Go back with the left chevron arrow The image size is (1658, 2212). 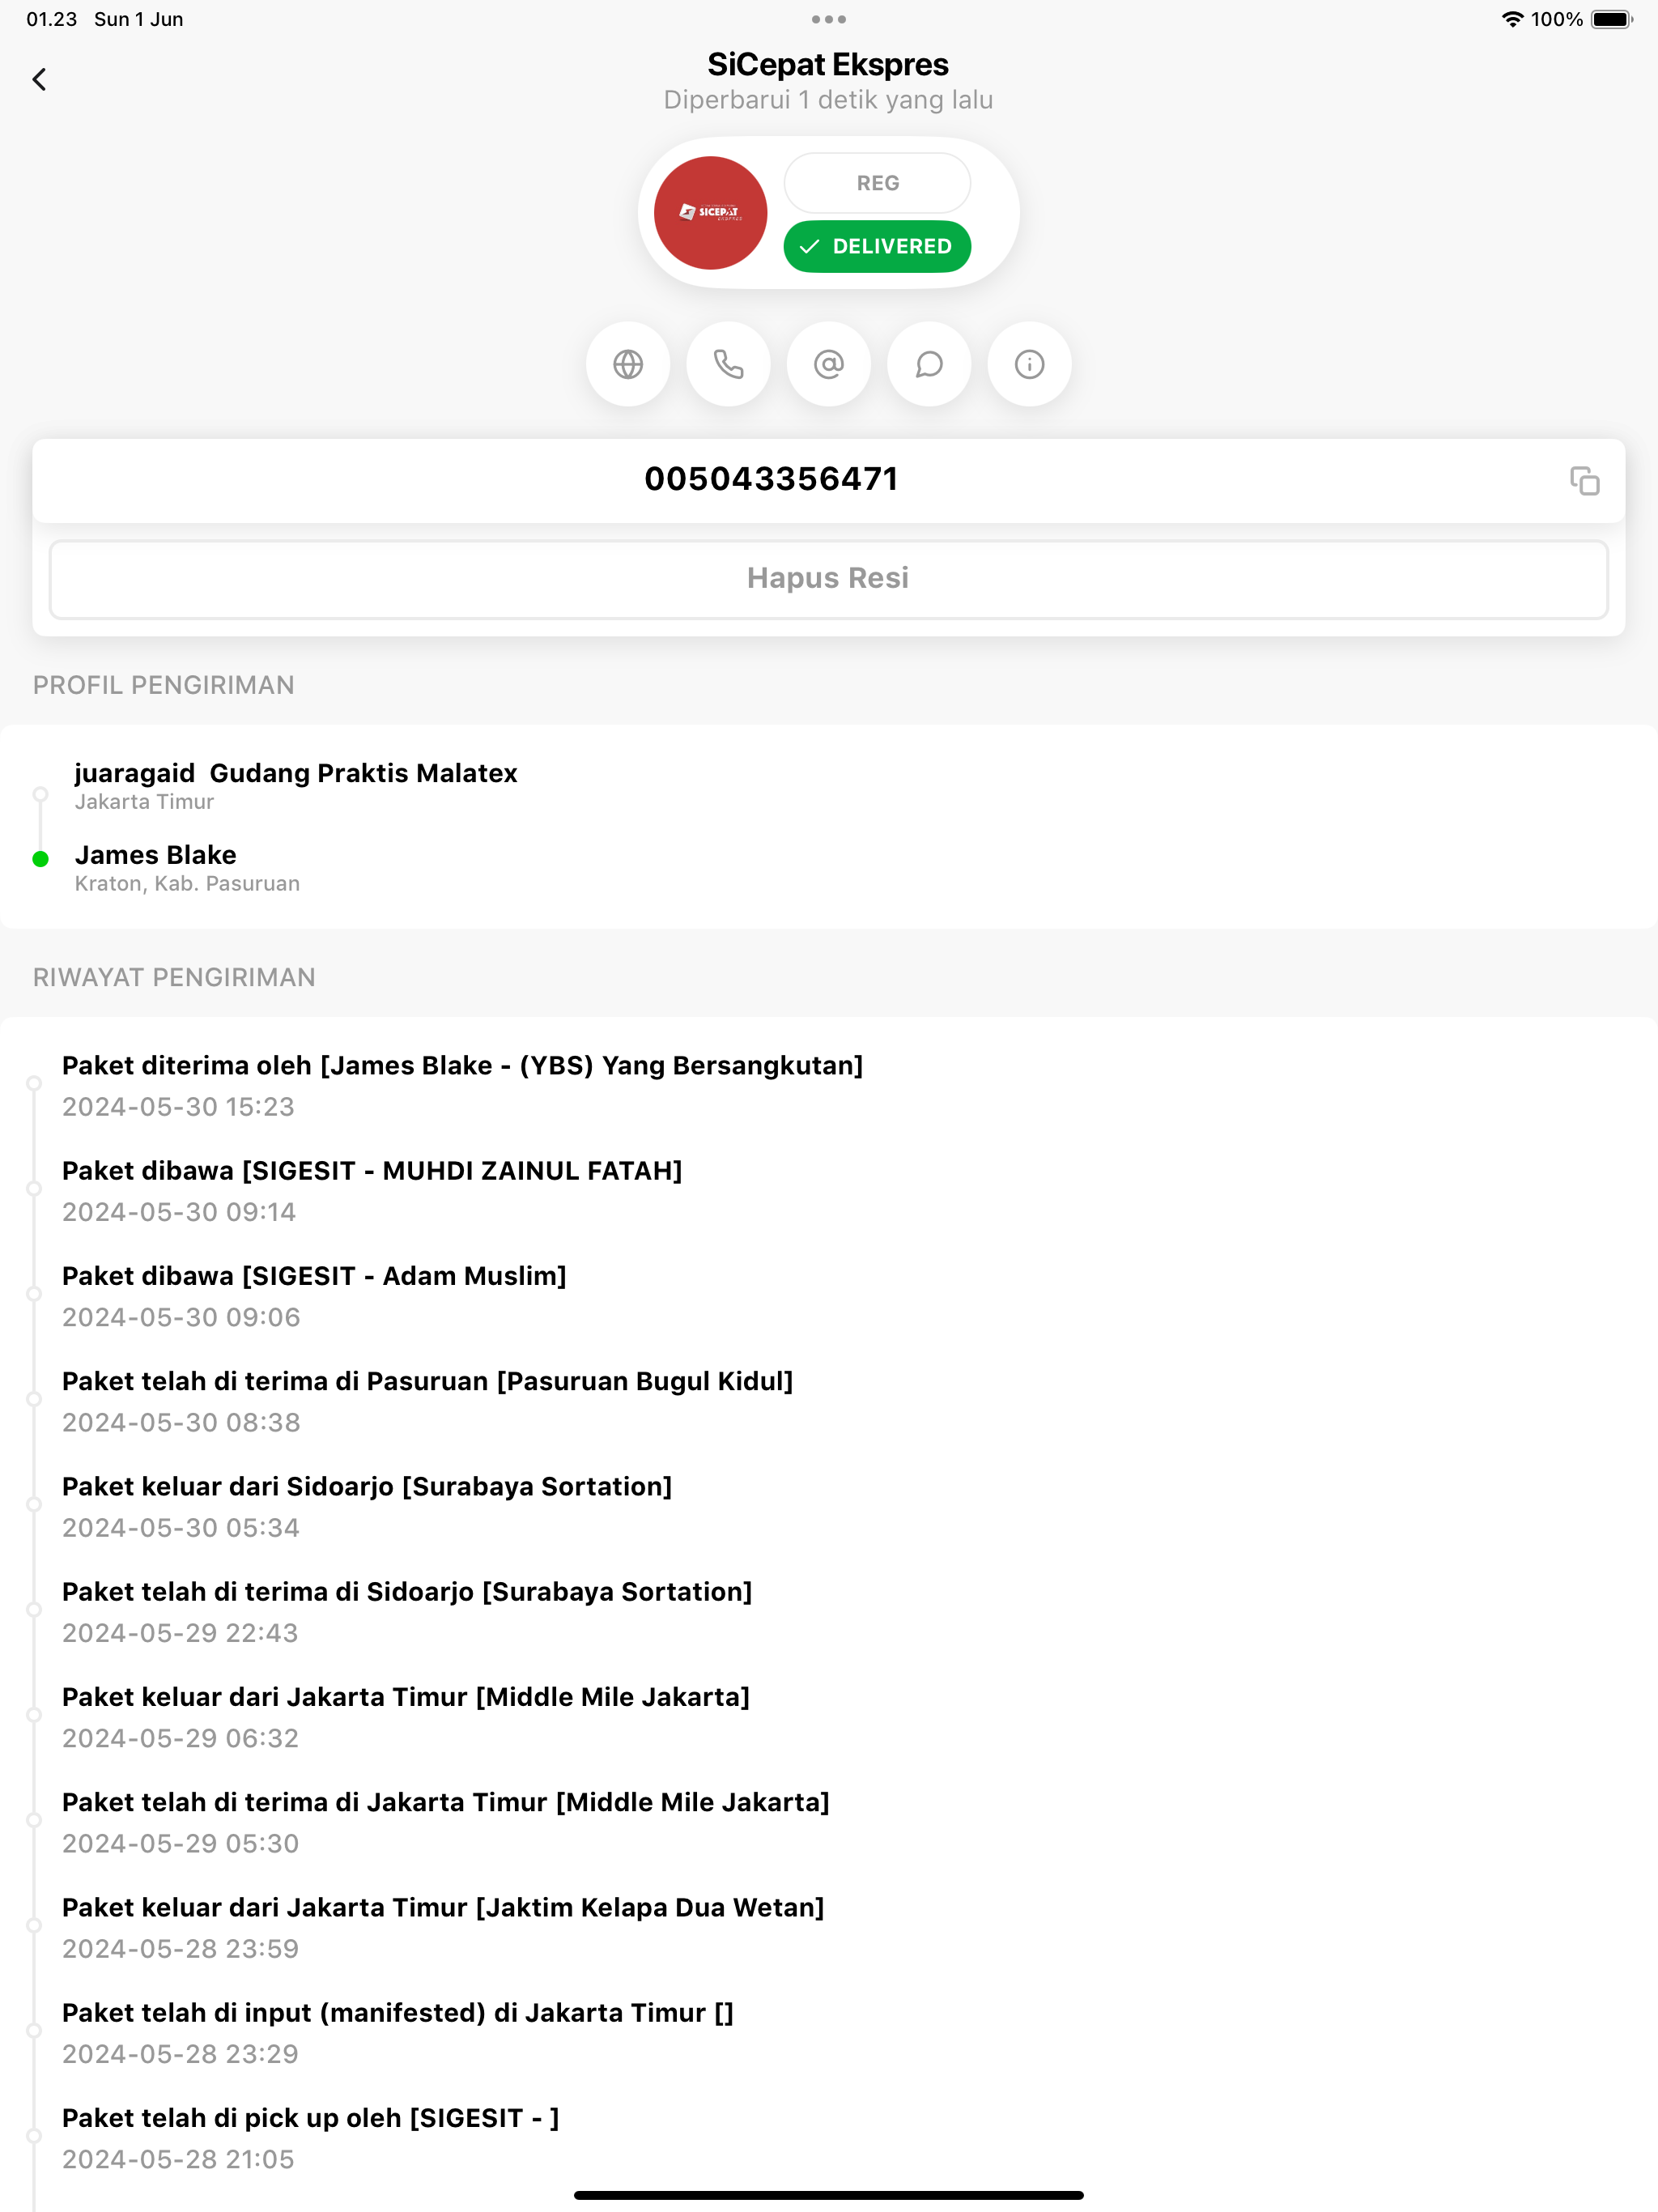click(x=39, y=80)
